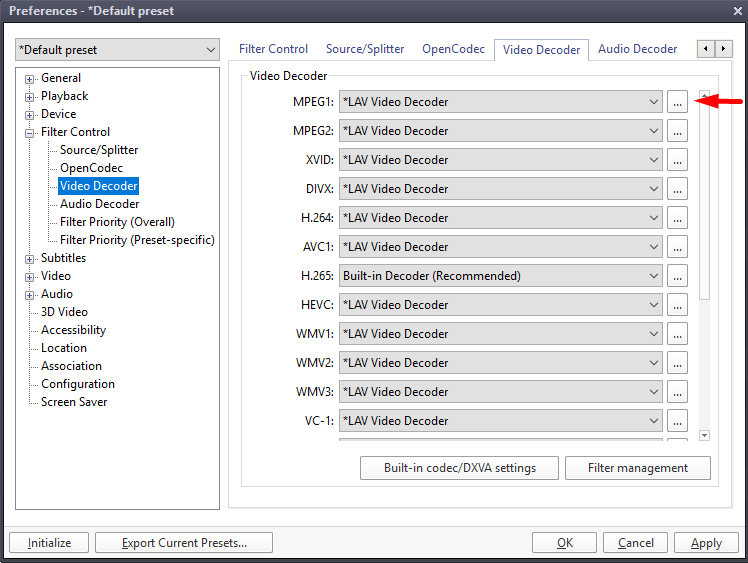Screen dimensions: 748x563
Task: Click the Cancel button
Action: pyautogui.click(x=635, y=543)
